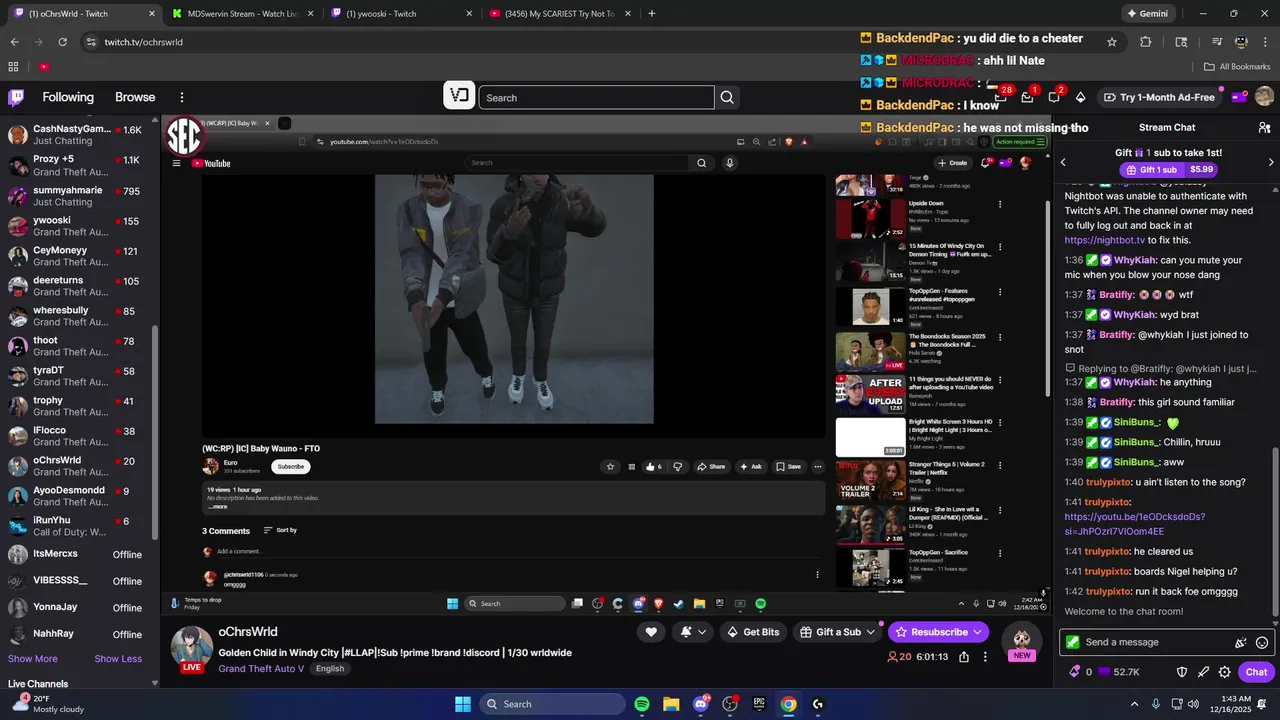Click Show Less in followed channels
This screenshot has height=720, width=1280.
pyautogui.click(x=118, y=659)
